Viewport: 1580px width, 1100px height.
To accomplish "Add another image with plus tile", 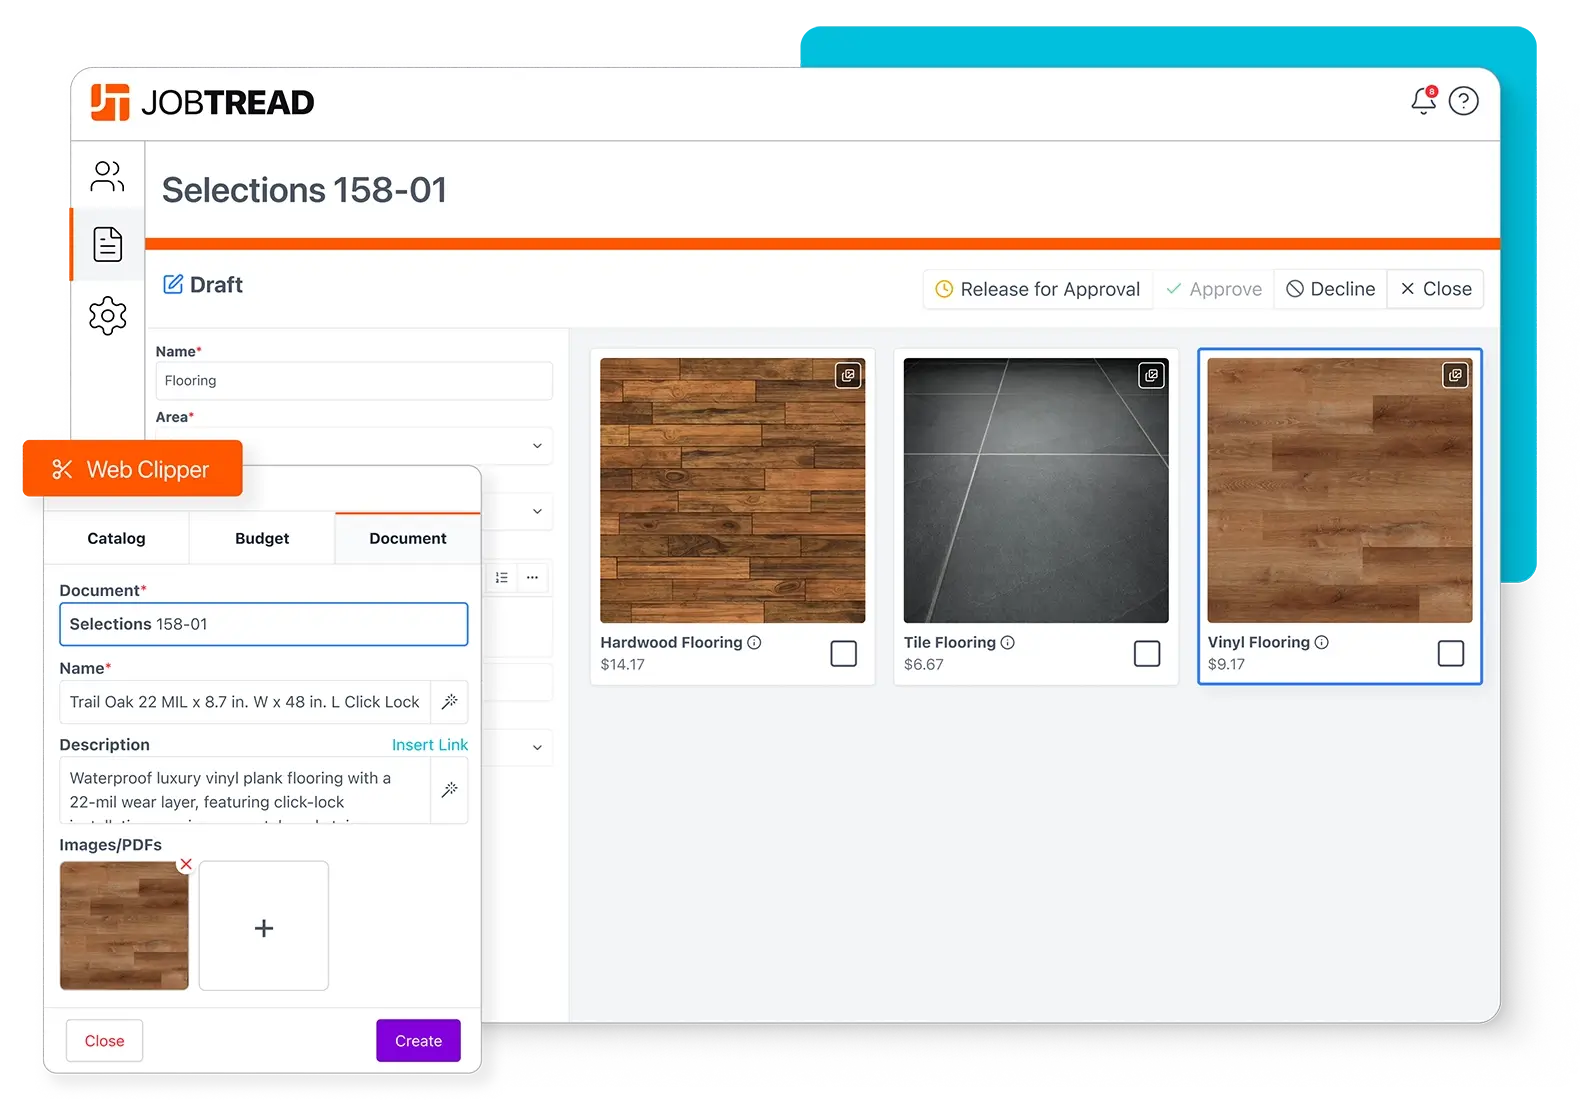I will point(264,927).
